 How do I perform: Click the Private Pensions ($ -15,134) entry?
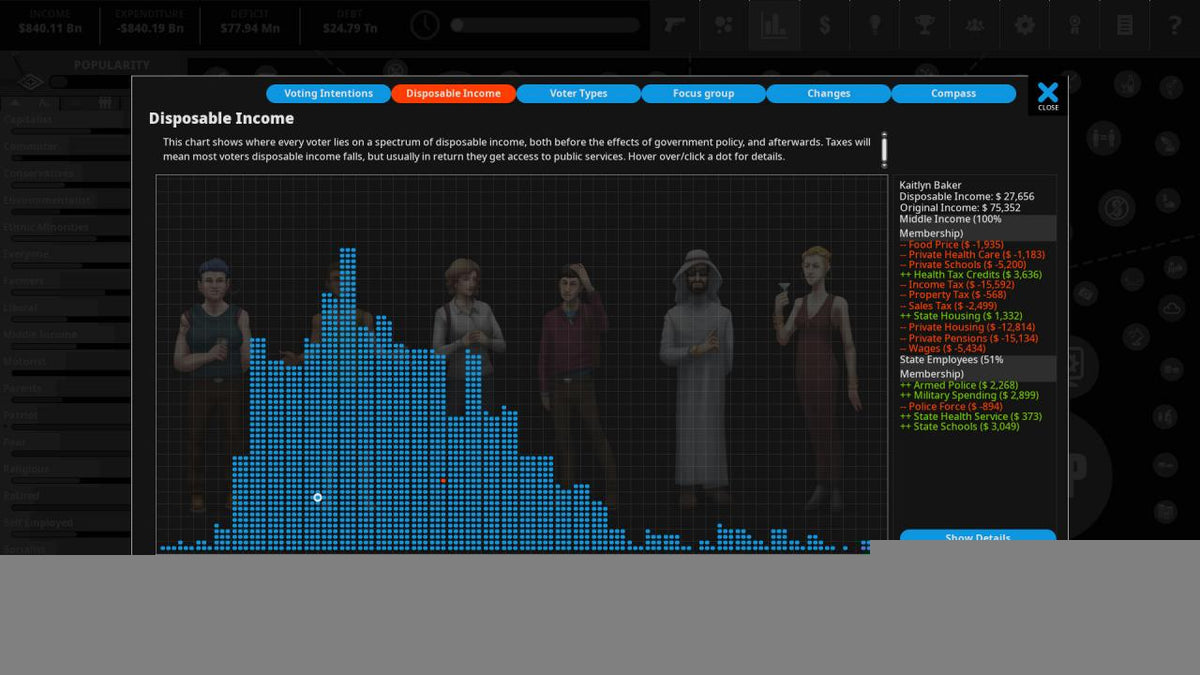pyautogui.click(x=968, y=337)
